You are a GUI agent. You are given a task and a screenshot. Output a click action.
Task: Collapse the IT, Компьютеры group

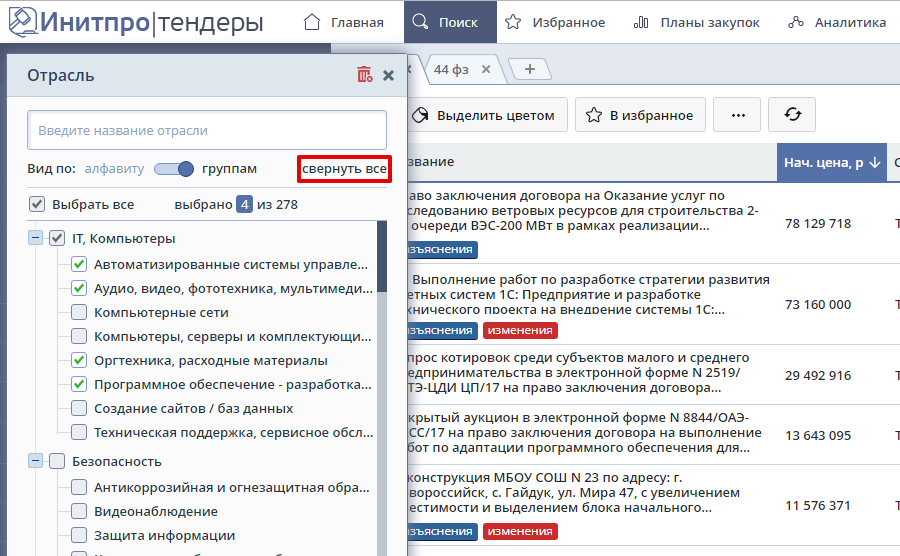pyautogui.click(x=35, y=238)
